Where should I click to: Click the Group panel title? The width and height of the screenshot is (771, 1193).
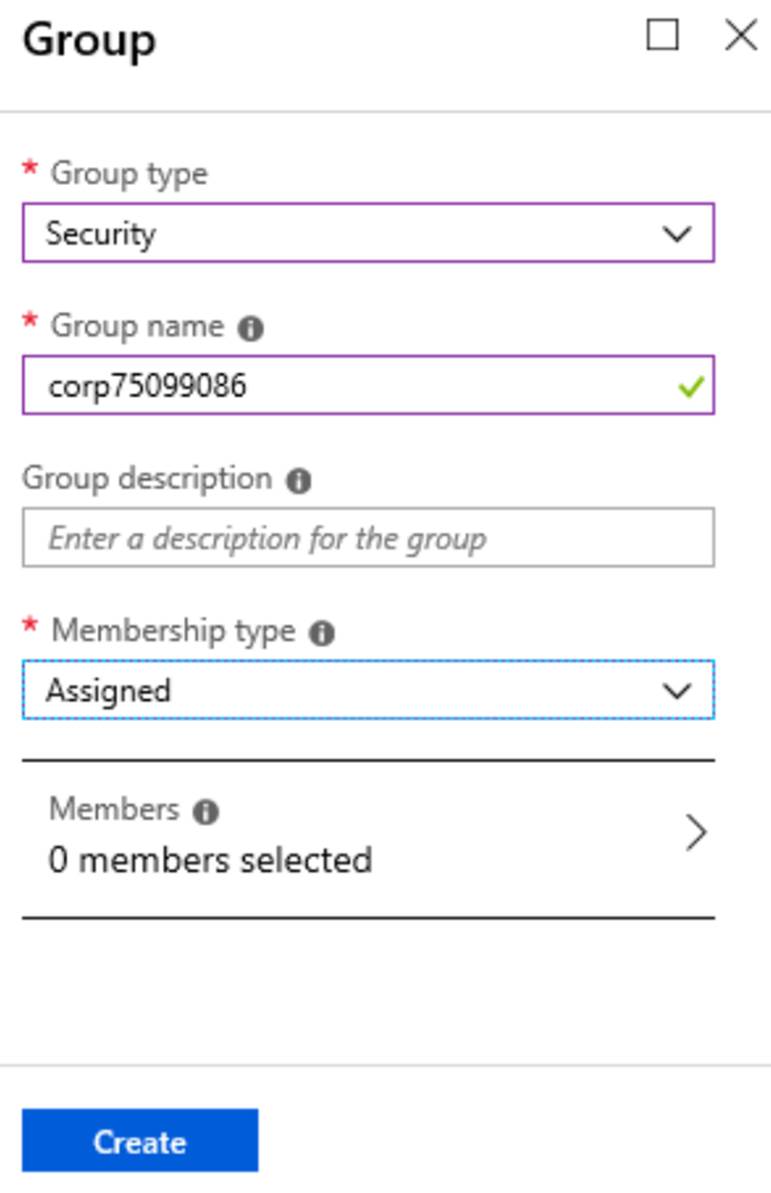pyautogui.click(x=89, y=40)
